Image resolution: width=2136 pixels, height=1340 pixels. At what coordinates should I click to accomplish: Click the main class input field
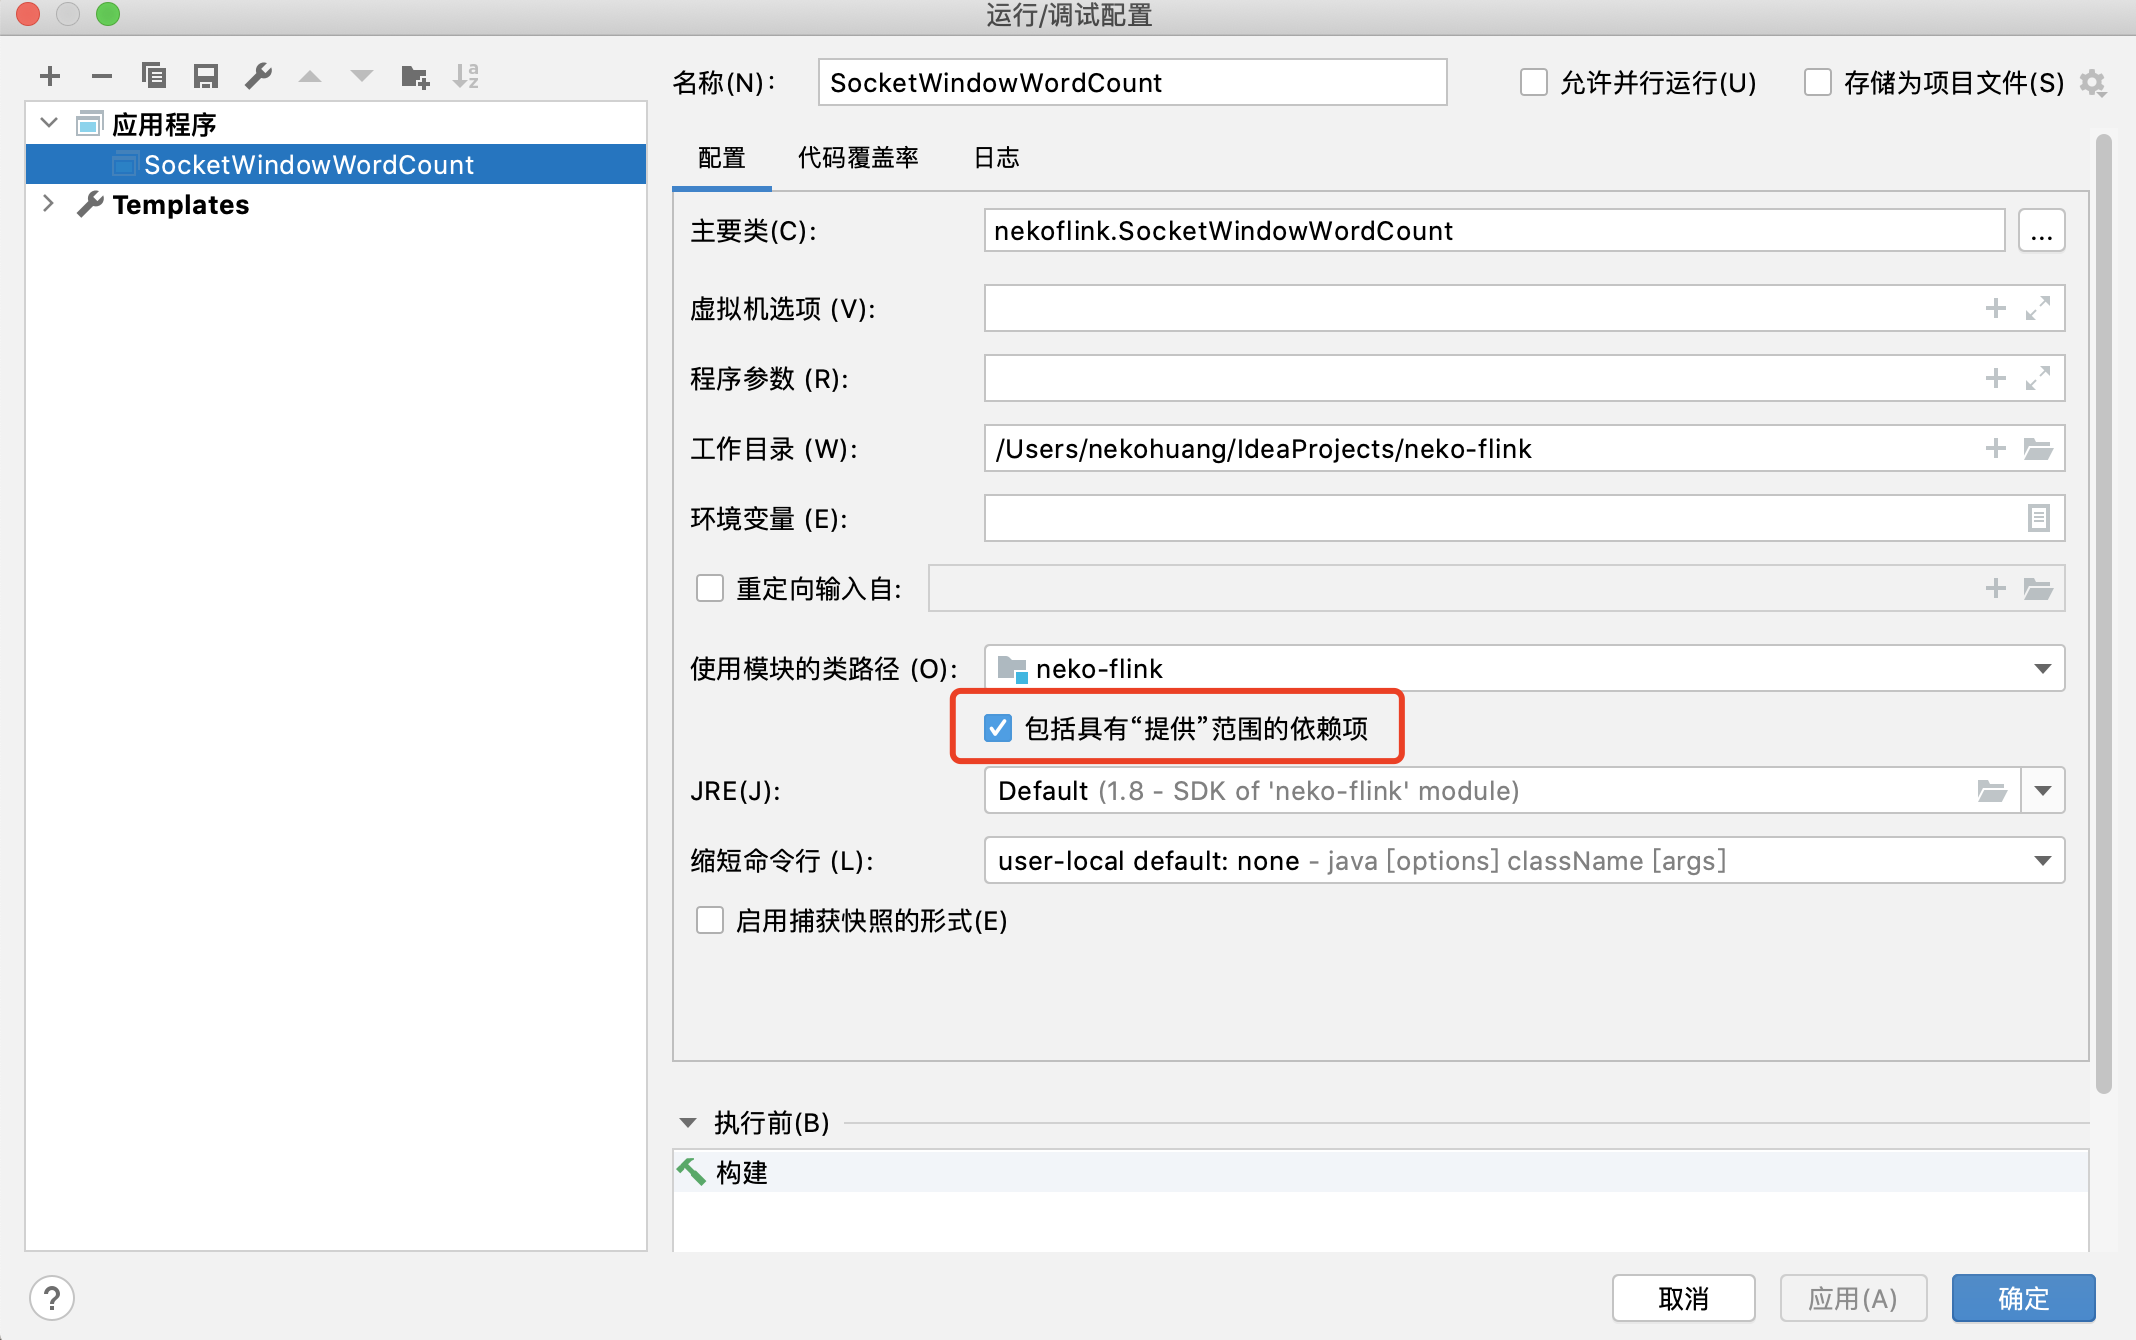click(x=1494, y=231)
